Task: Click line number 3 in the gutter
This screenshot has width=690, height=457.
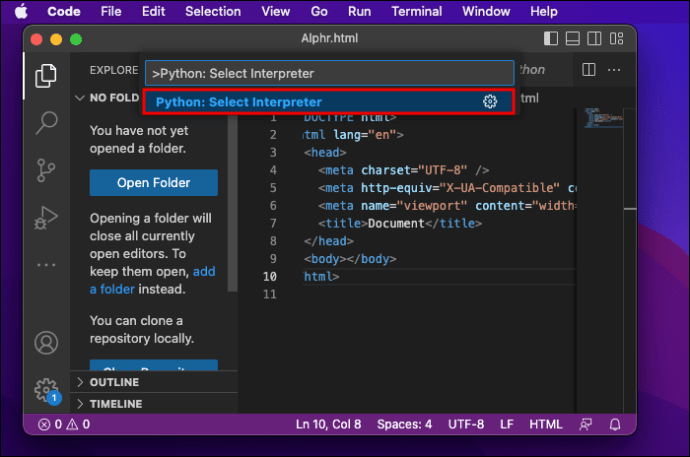Action: 273,153
